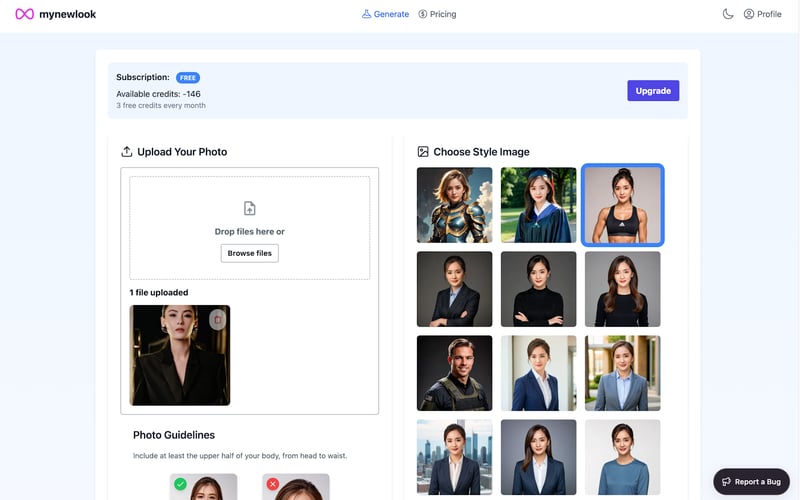800x500 pixels.
Task: Choose the long wavy hair black top style
Action: point(622,289)
